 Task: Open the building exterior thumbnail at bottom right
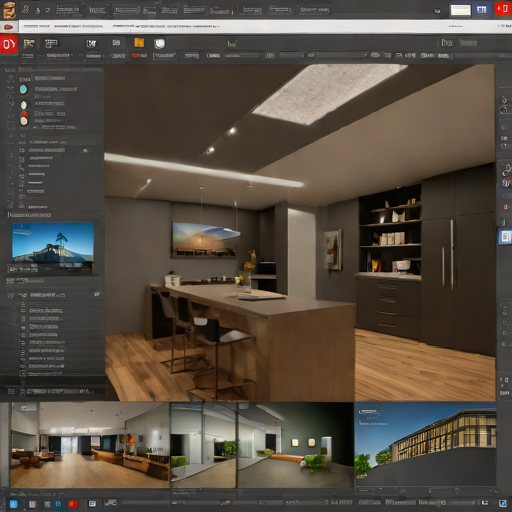click(x=425, y=444)
